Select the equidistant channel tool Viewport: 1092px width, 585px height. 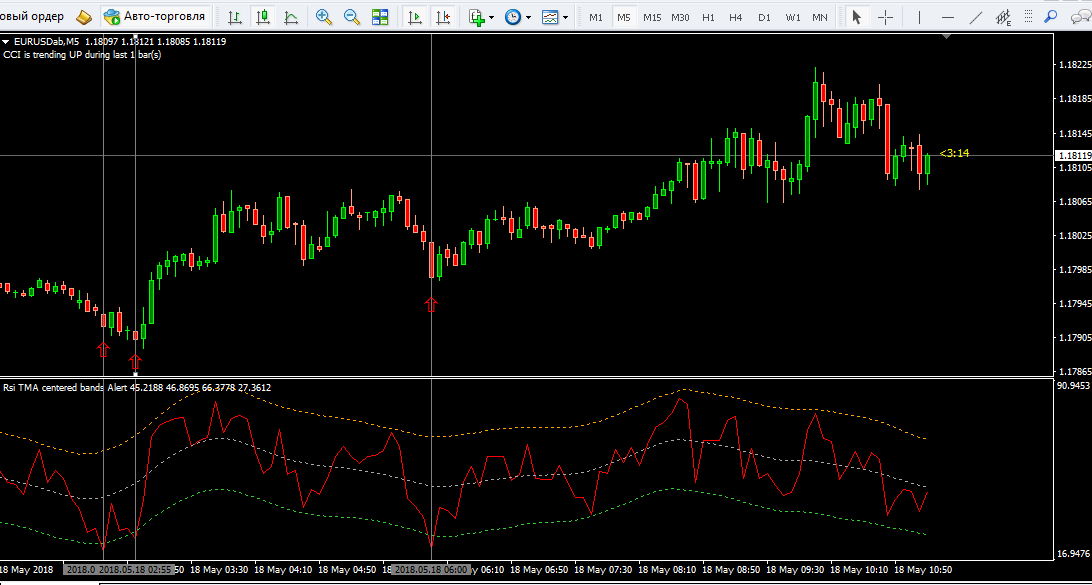(1004, 16)
